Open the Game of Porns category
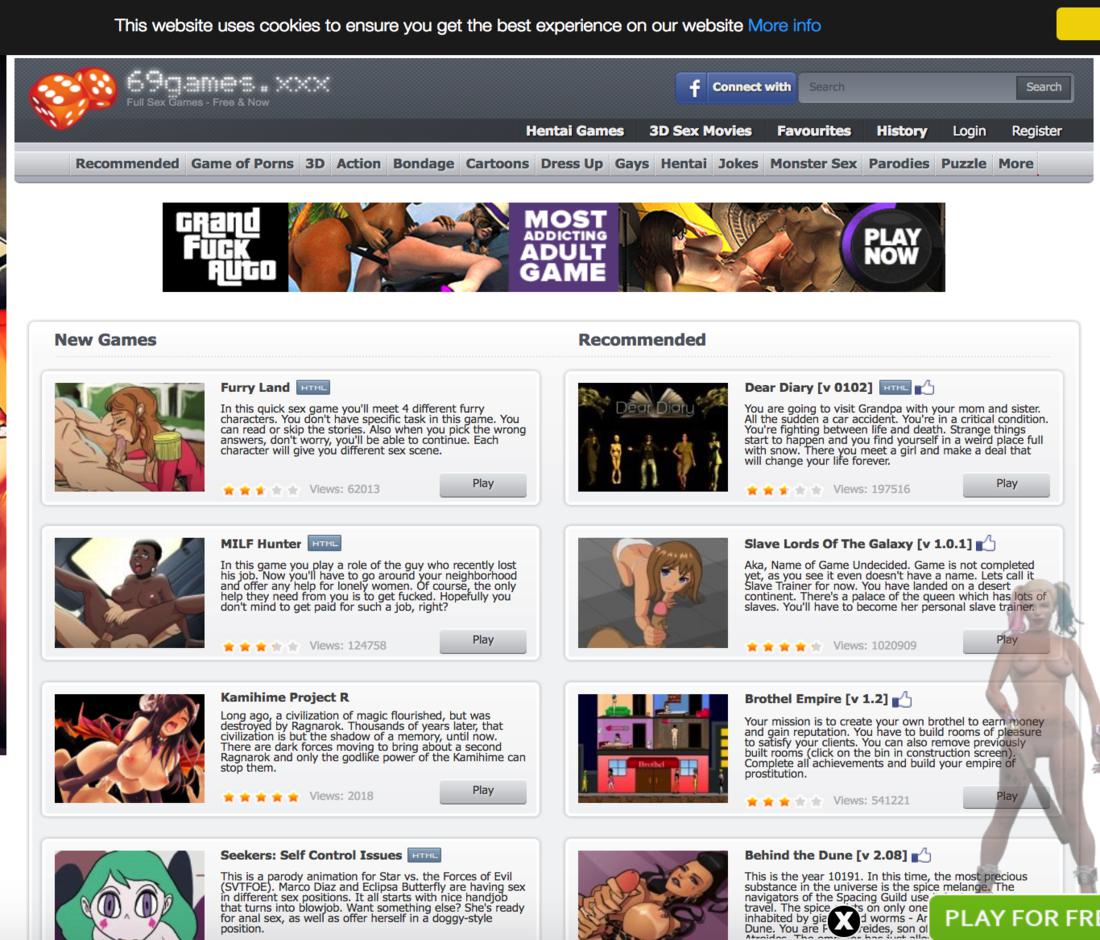 click(242, 163)
